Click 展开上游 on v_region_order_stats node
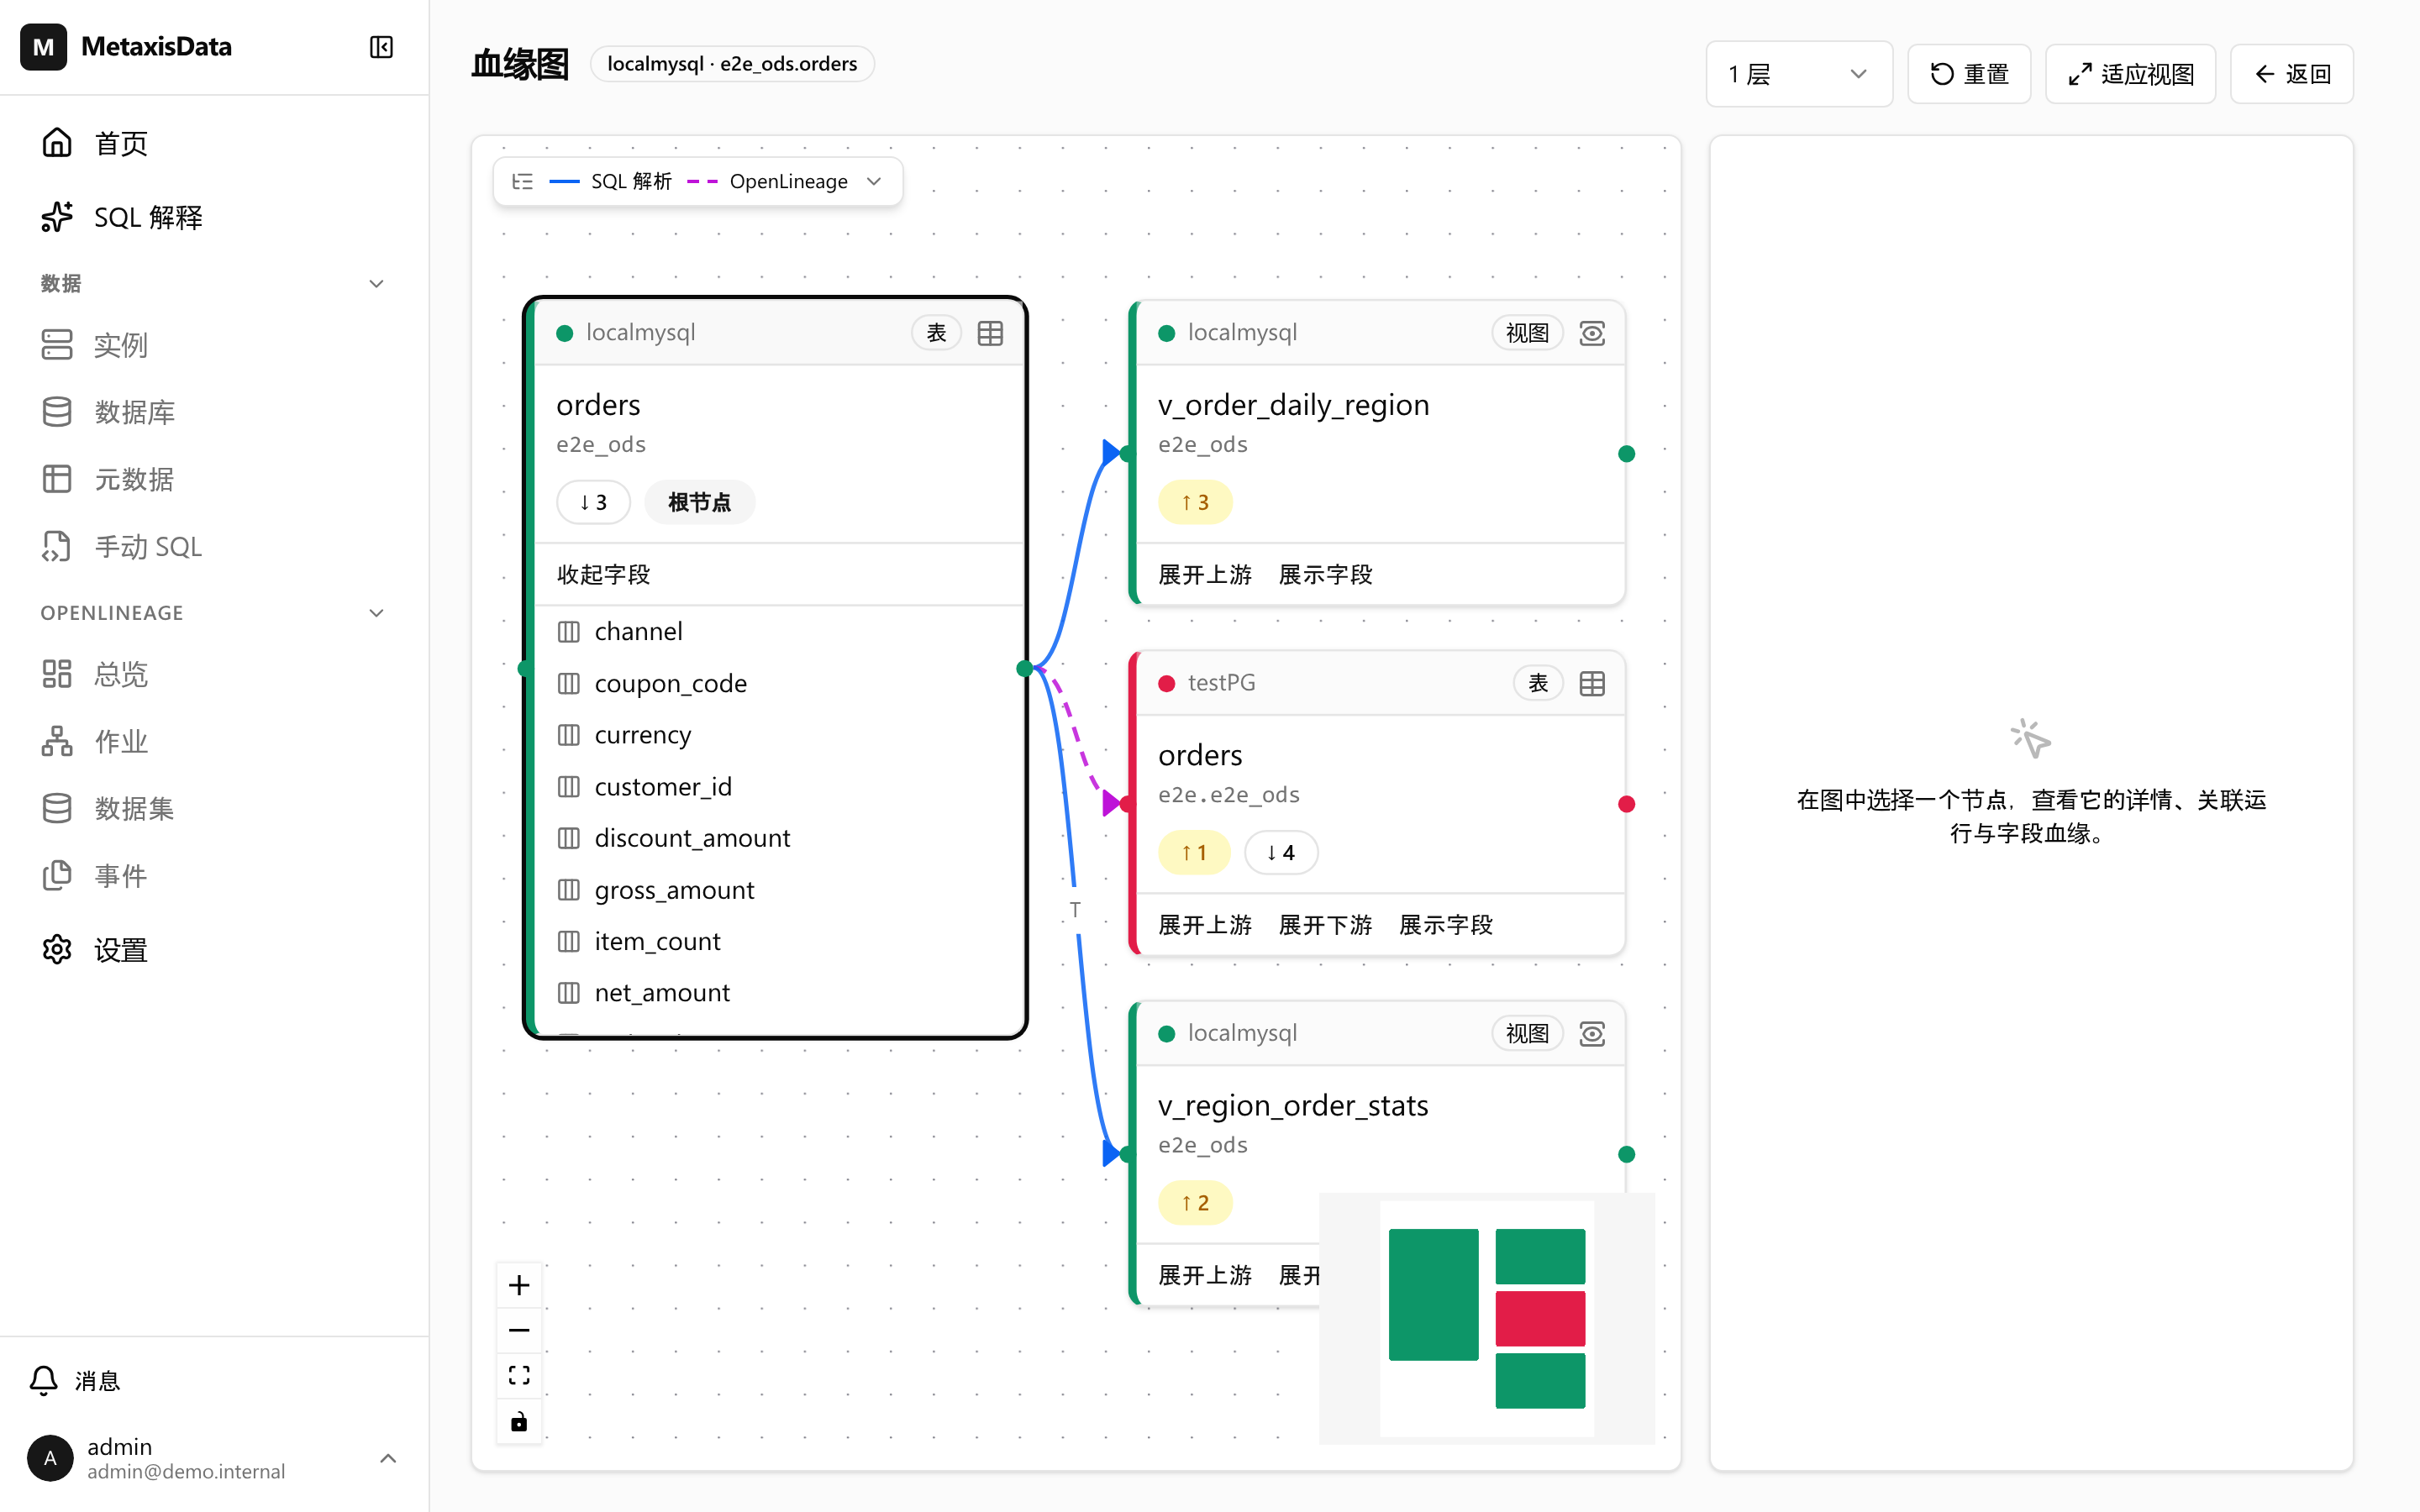The height and width of the screenshot is (1512, 2420). (1205, 1275)
